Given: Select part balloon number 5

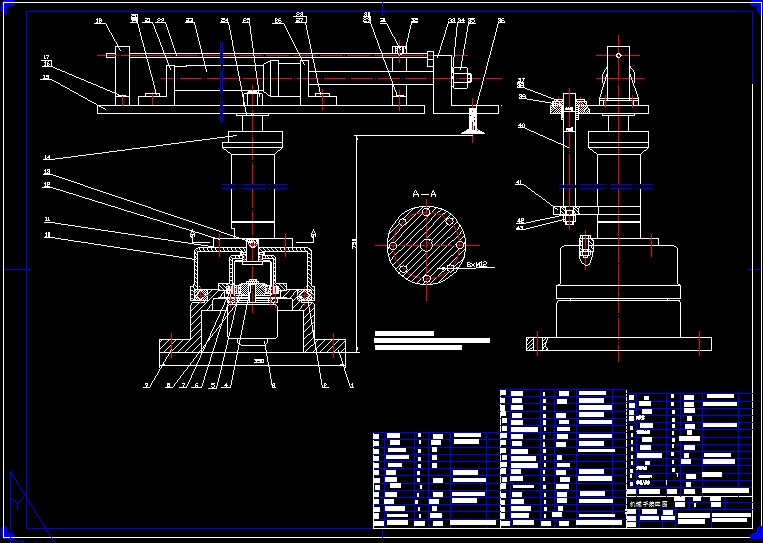Looking at the screenshot, I should point(212,386).
